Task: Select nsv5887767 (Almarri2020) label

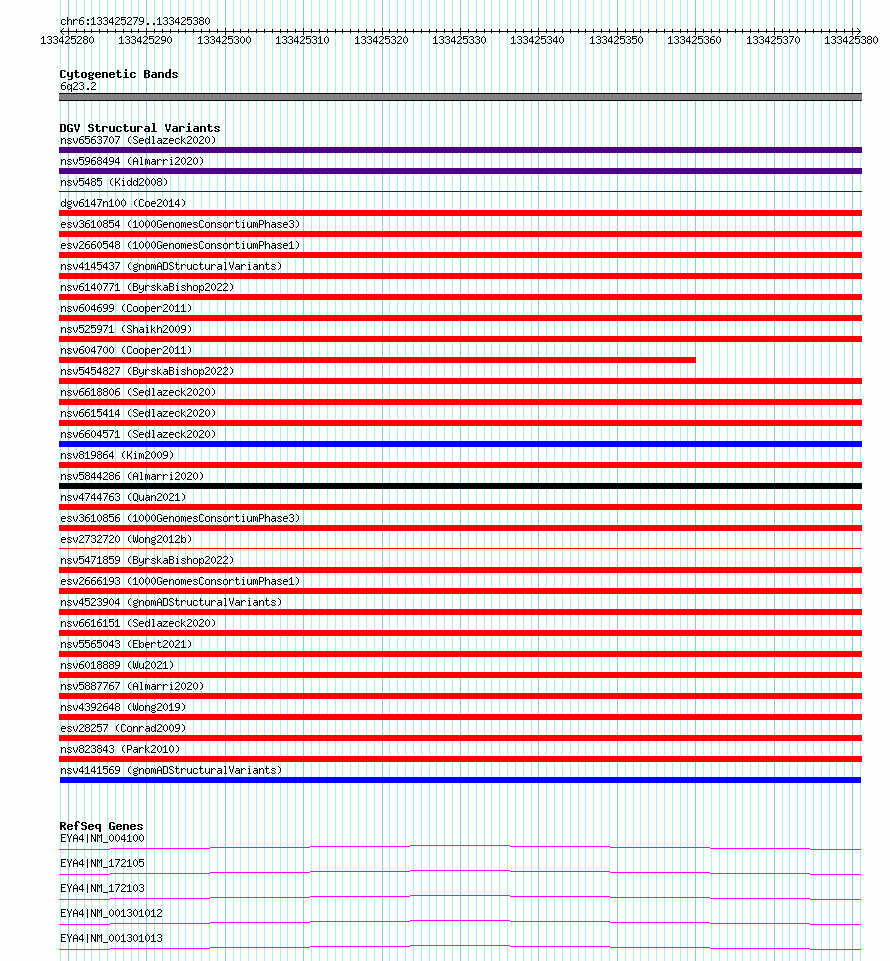Action: click(132, 686)
